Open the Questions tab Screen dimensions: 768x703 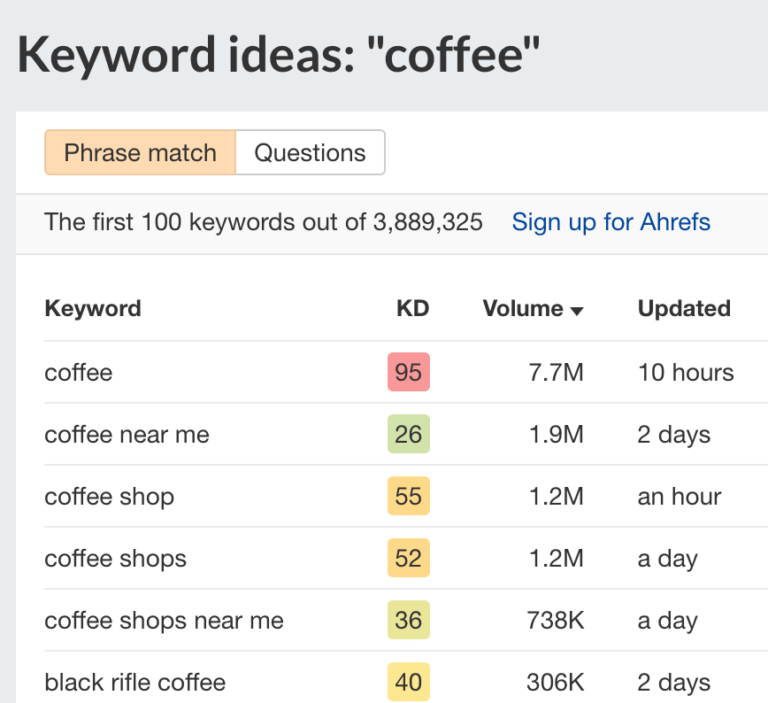click(310, 153)
